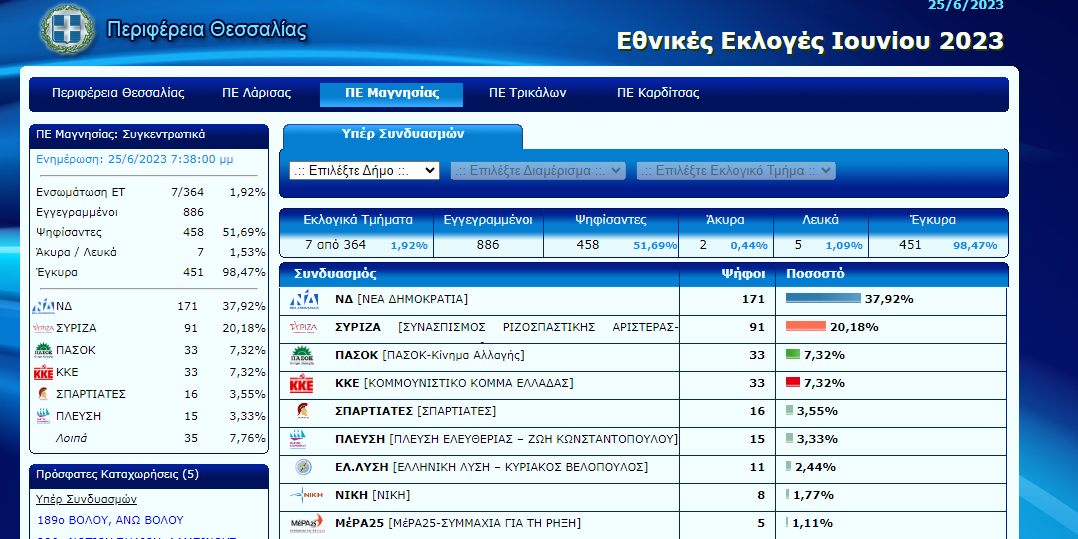Click the ΠΛΕΥΣΗ logo in left summary panel
The height and width of the screenshot is (539, 1078).
point(43,416)
